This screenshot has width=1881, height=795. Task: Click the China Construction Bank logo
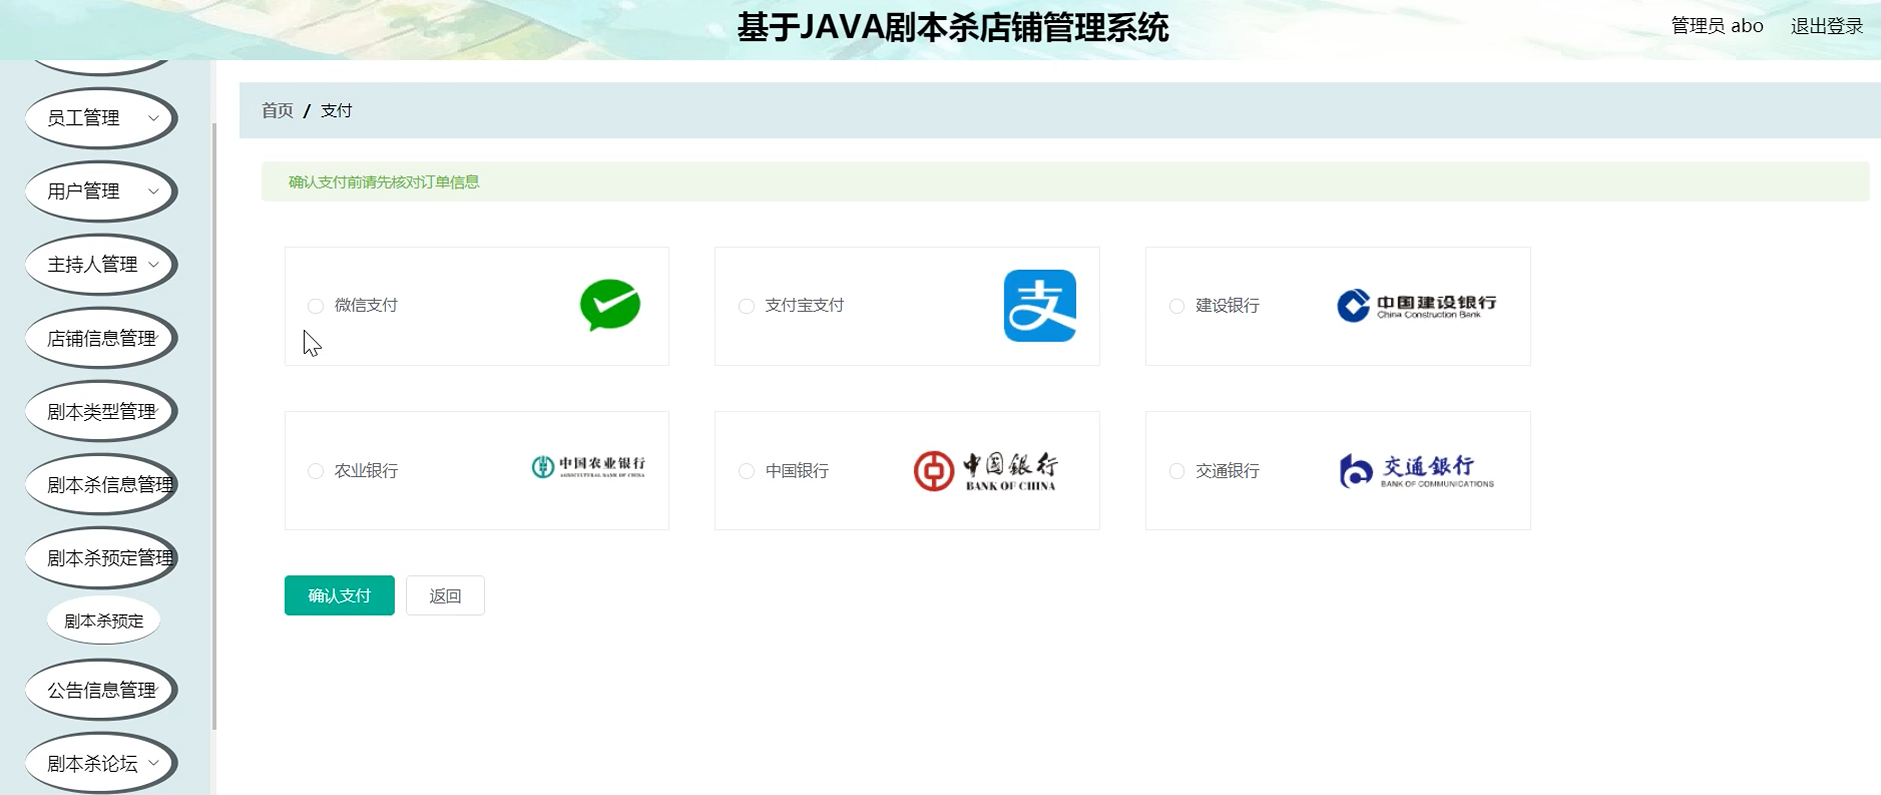[x=1417, y=305]
